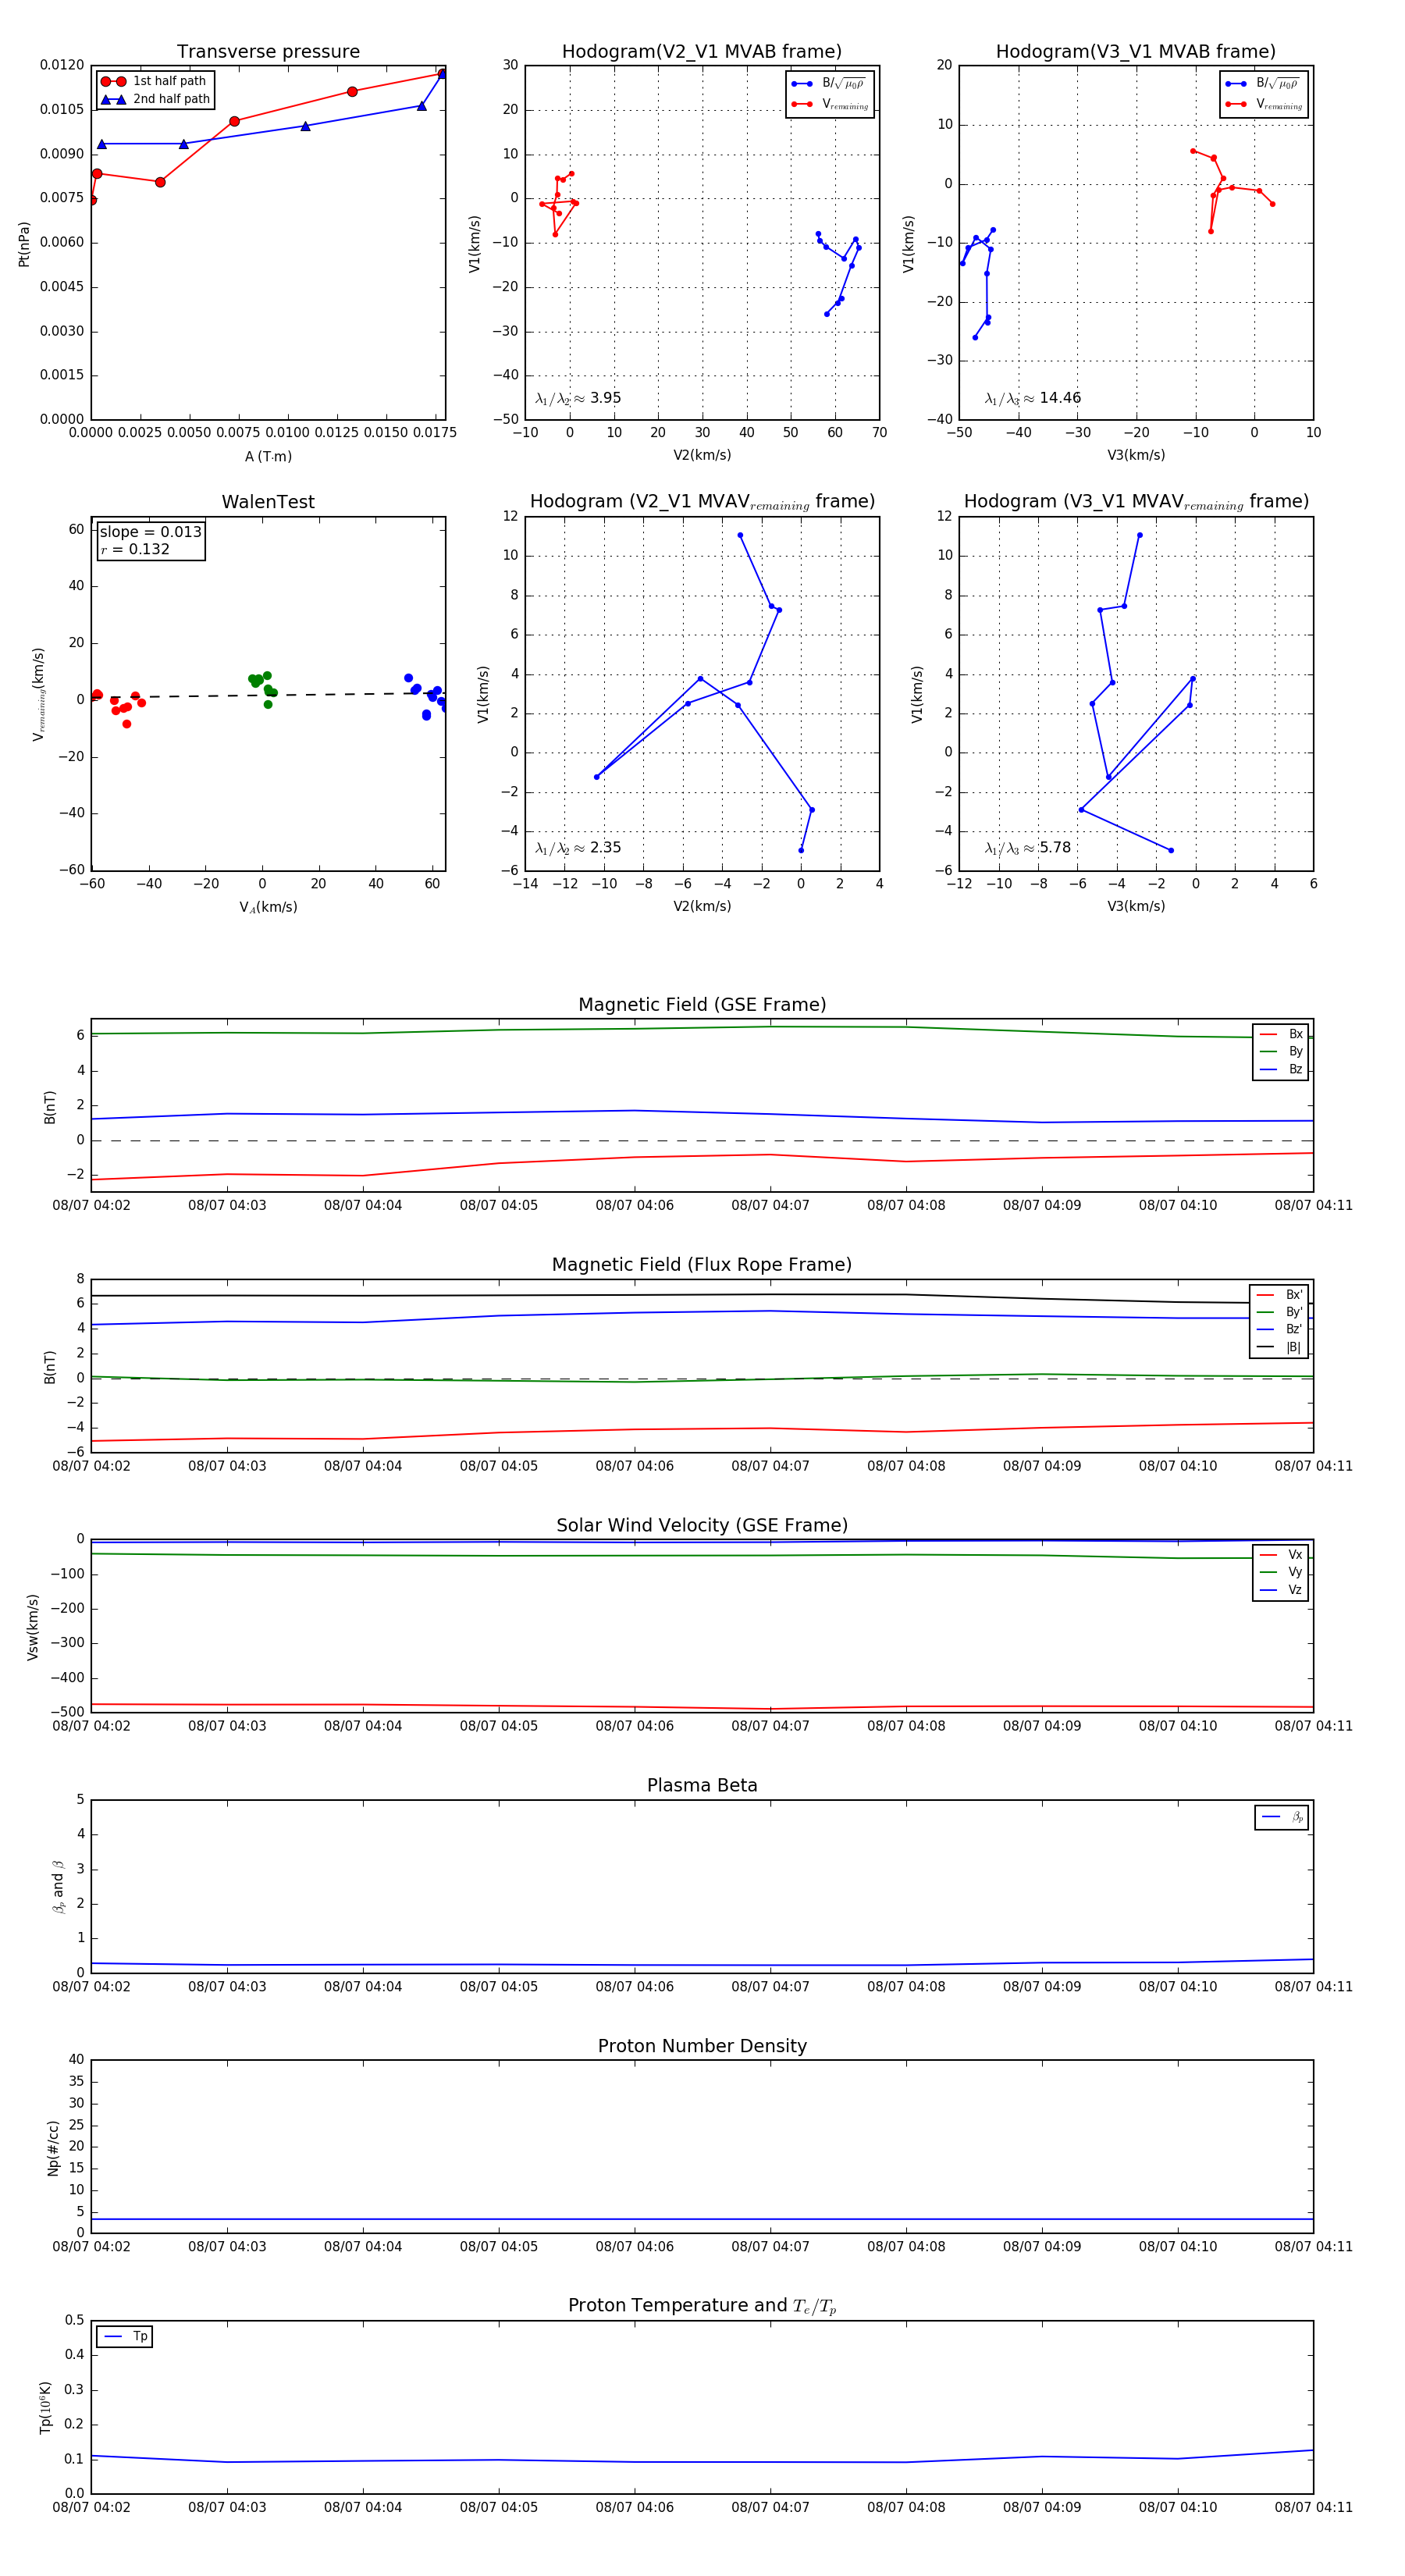The image size is (1405, 2576).
Task: Select the |B| legend entry
Action: pyautogui.click(x=1279, y=1347)
